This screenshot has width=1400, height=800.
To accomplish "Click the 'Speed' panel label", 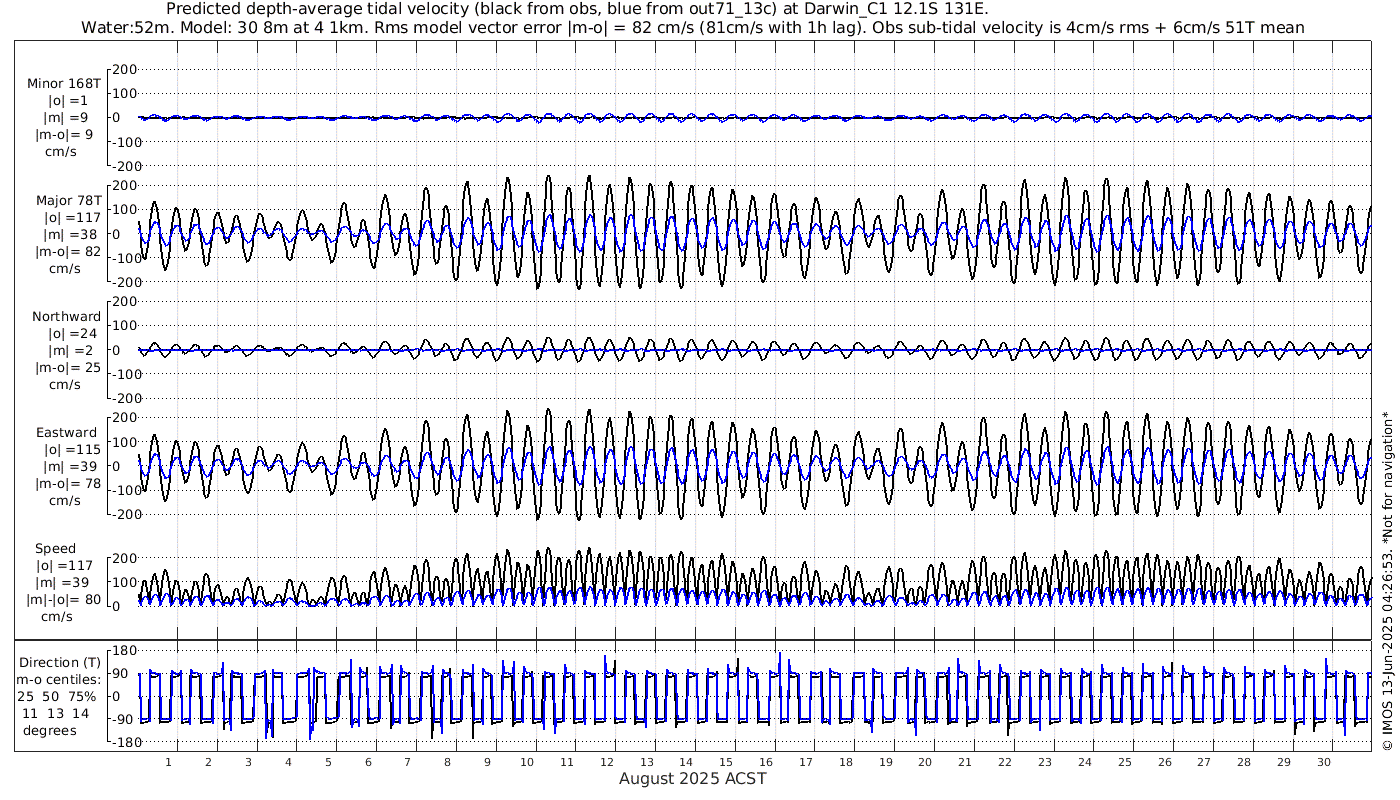I will point(55,549).
